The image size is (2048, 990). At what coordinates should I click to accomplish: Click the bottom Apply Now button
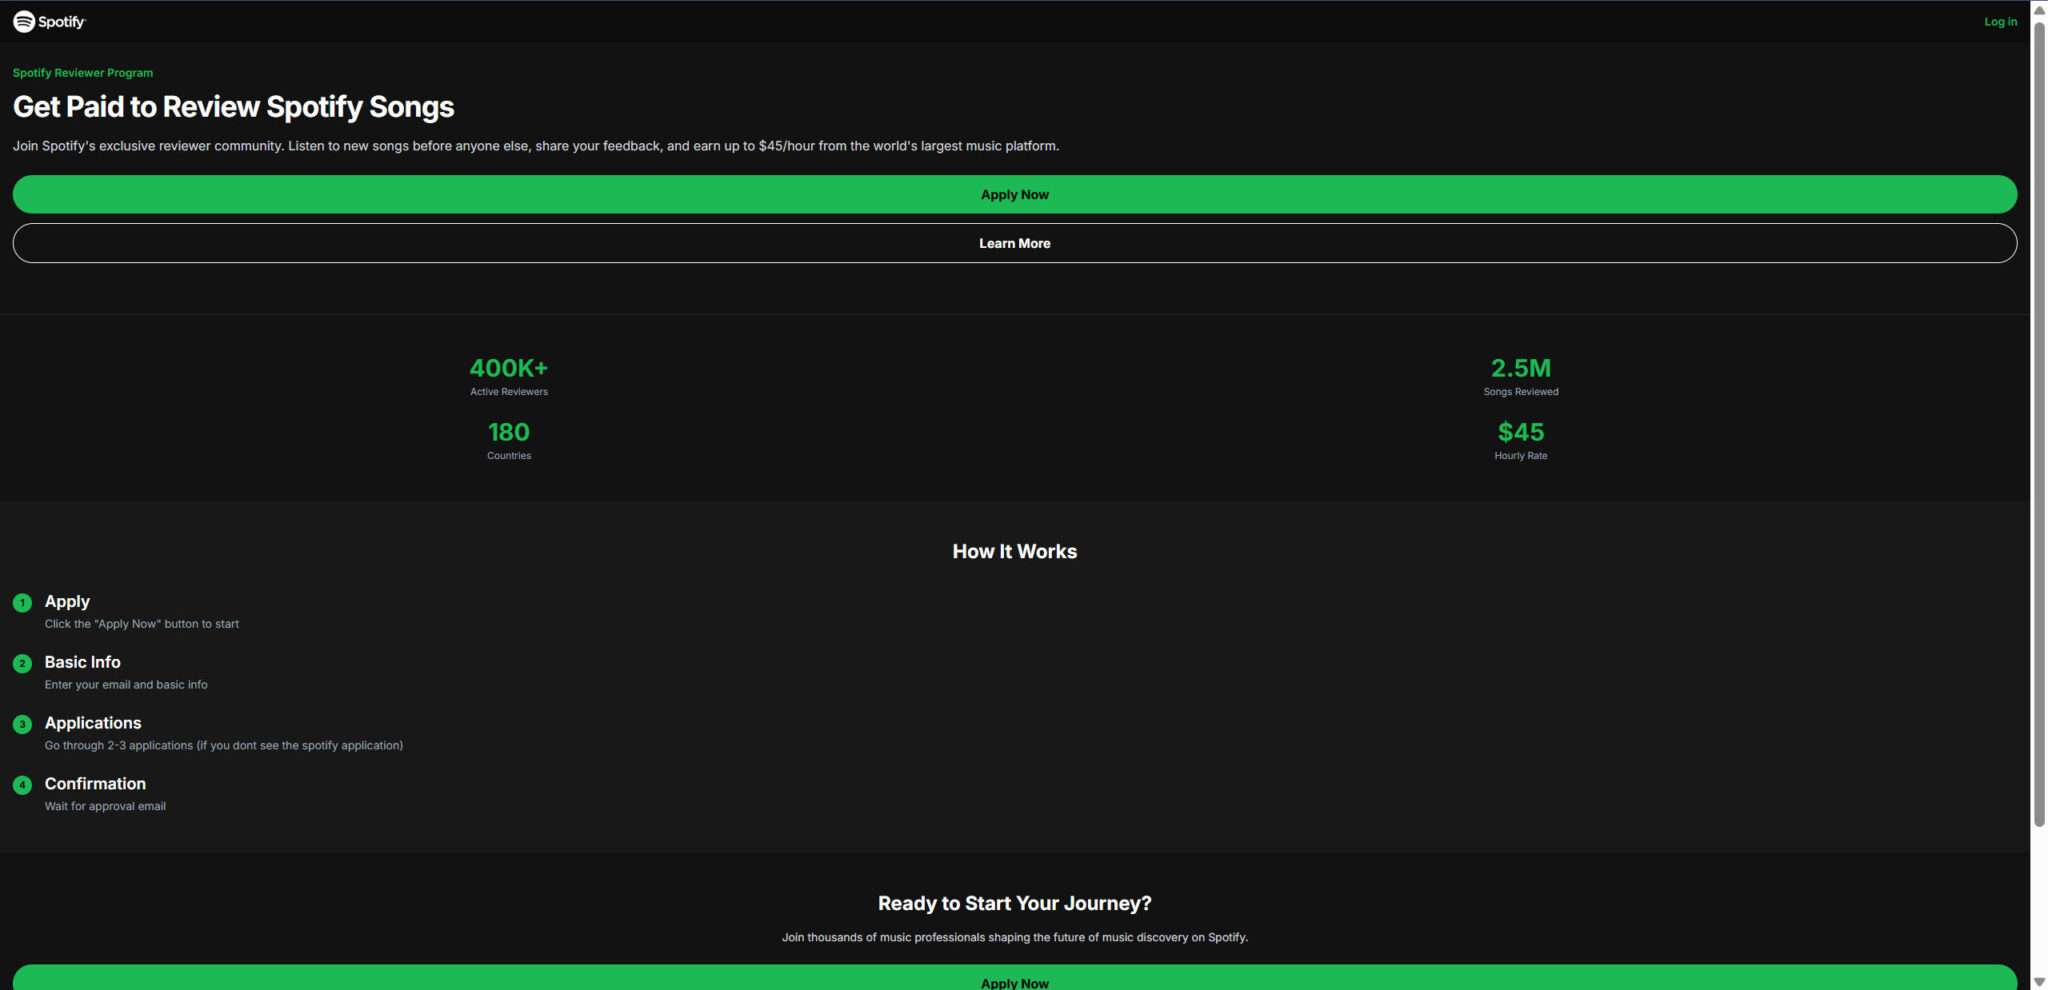(1014, 982)
